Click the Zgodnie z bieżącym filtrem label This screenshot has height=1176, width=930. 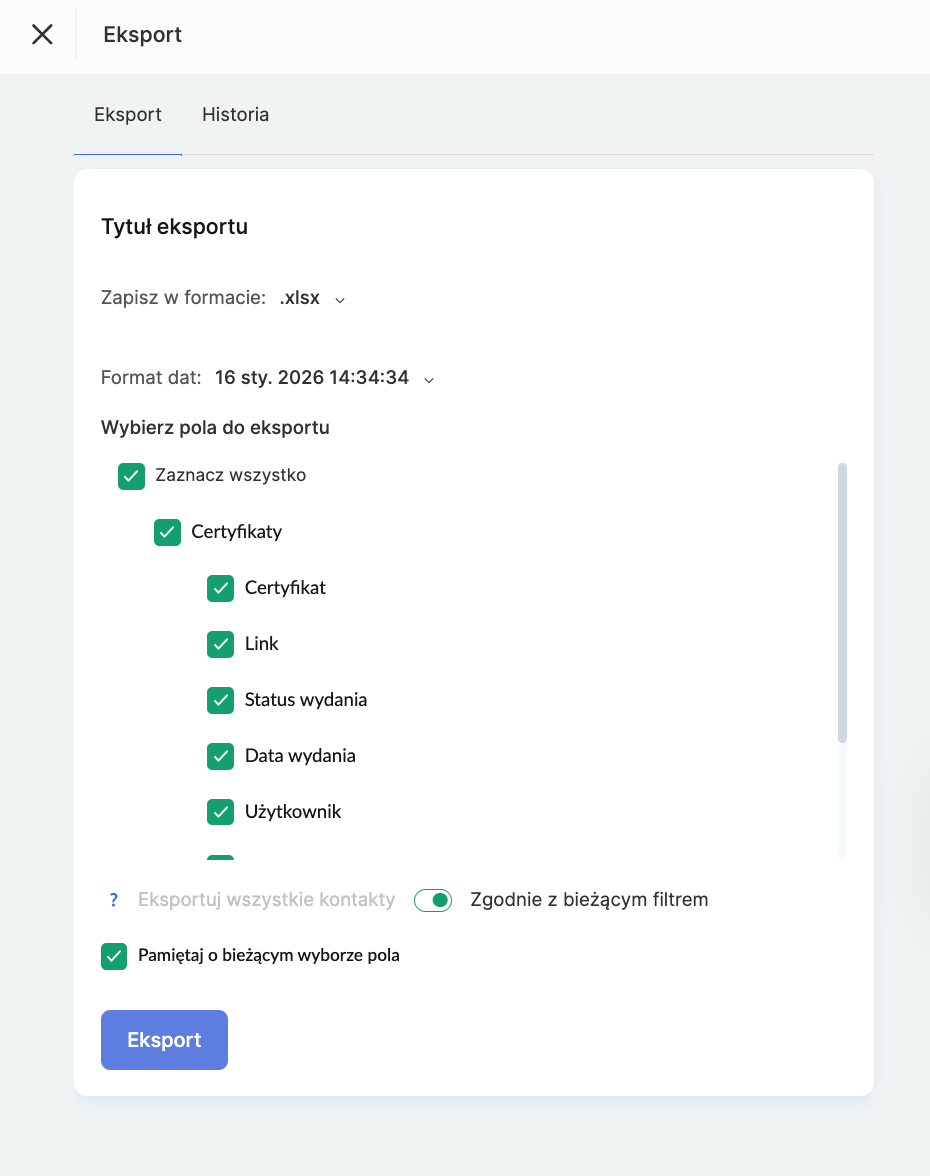pos(589,900)
